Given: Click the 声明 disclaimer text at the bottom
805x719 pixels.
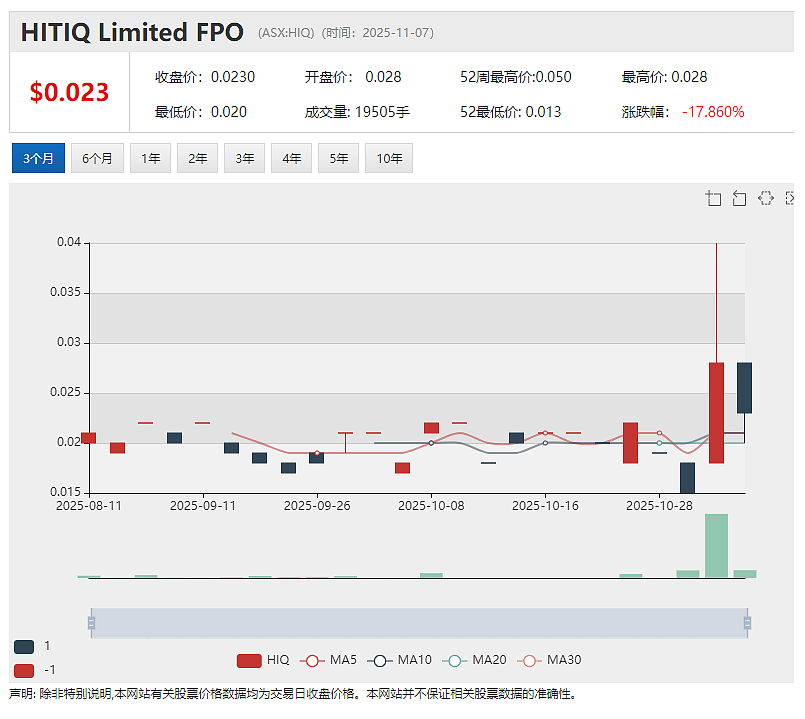Looking at the screenshot, I should pos(293,694).
